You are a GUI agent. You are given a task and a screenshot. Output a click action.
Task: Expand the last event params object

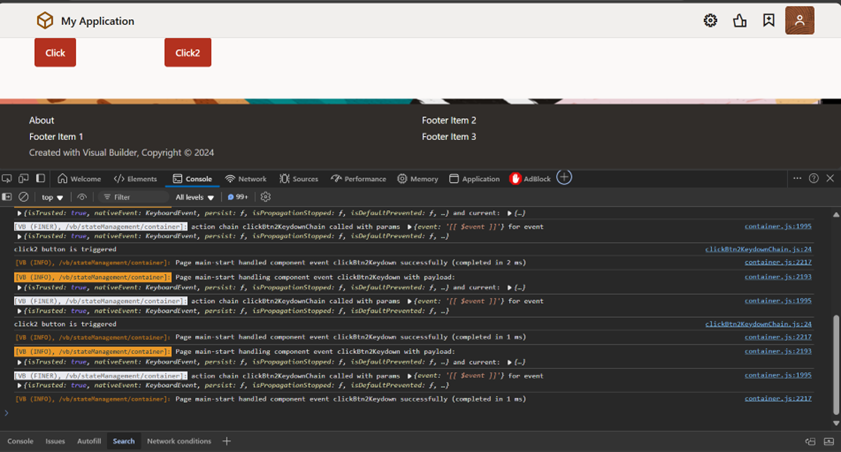point(409,376)
